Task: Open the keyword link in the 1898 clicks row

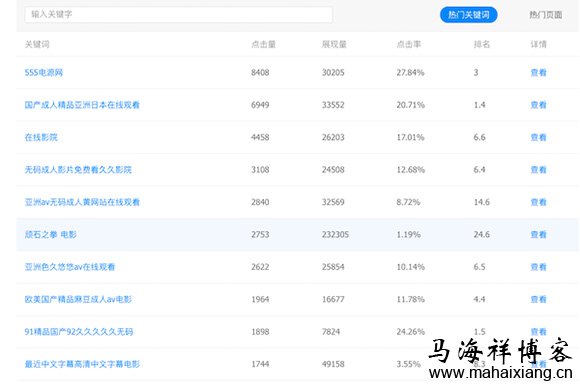Action: tap(79, 332)
